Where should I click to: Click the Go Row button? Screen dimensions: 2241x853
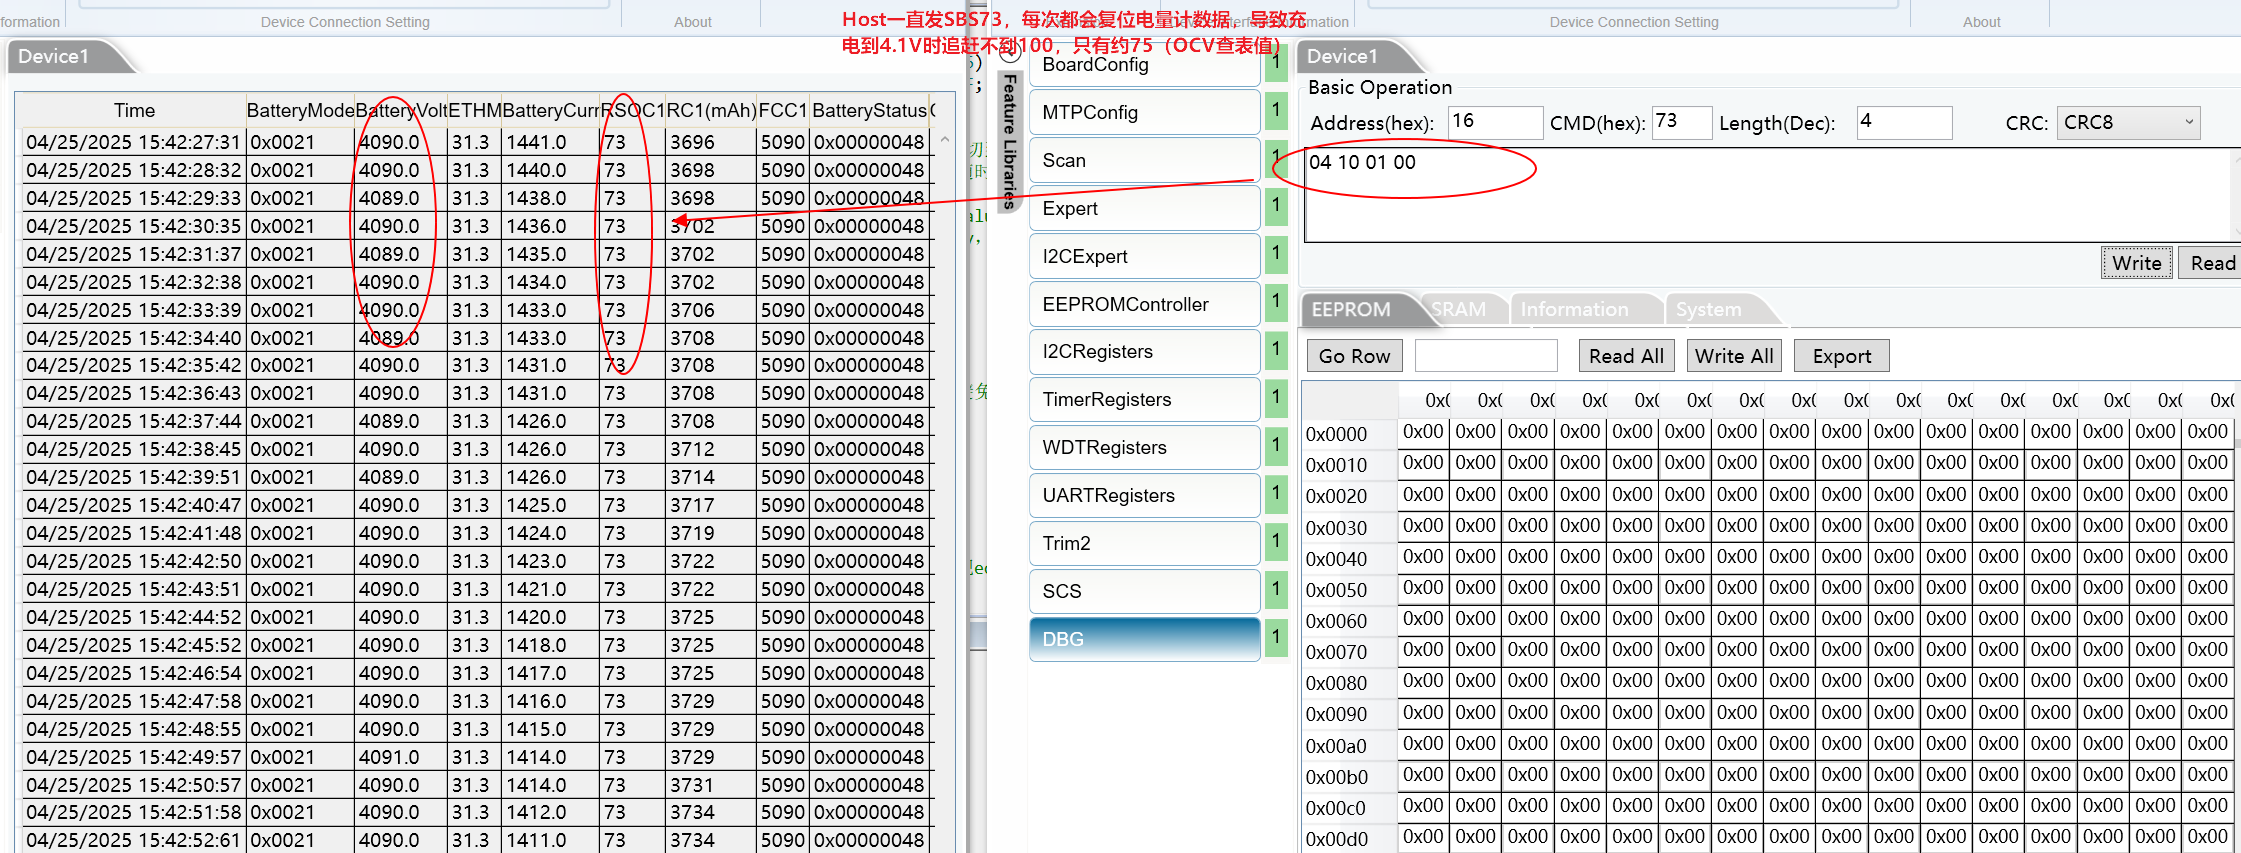1354,356
